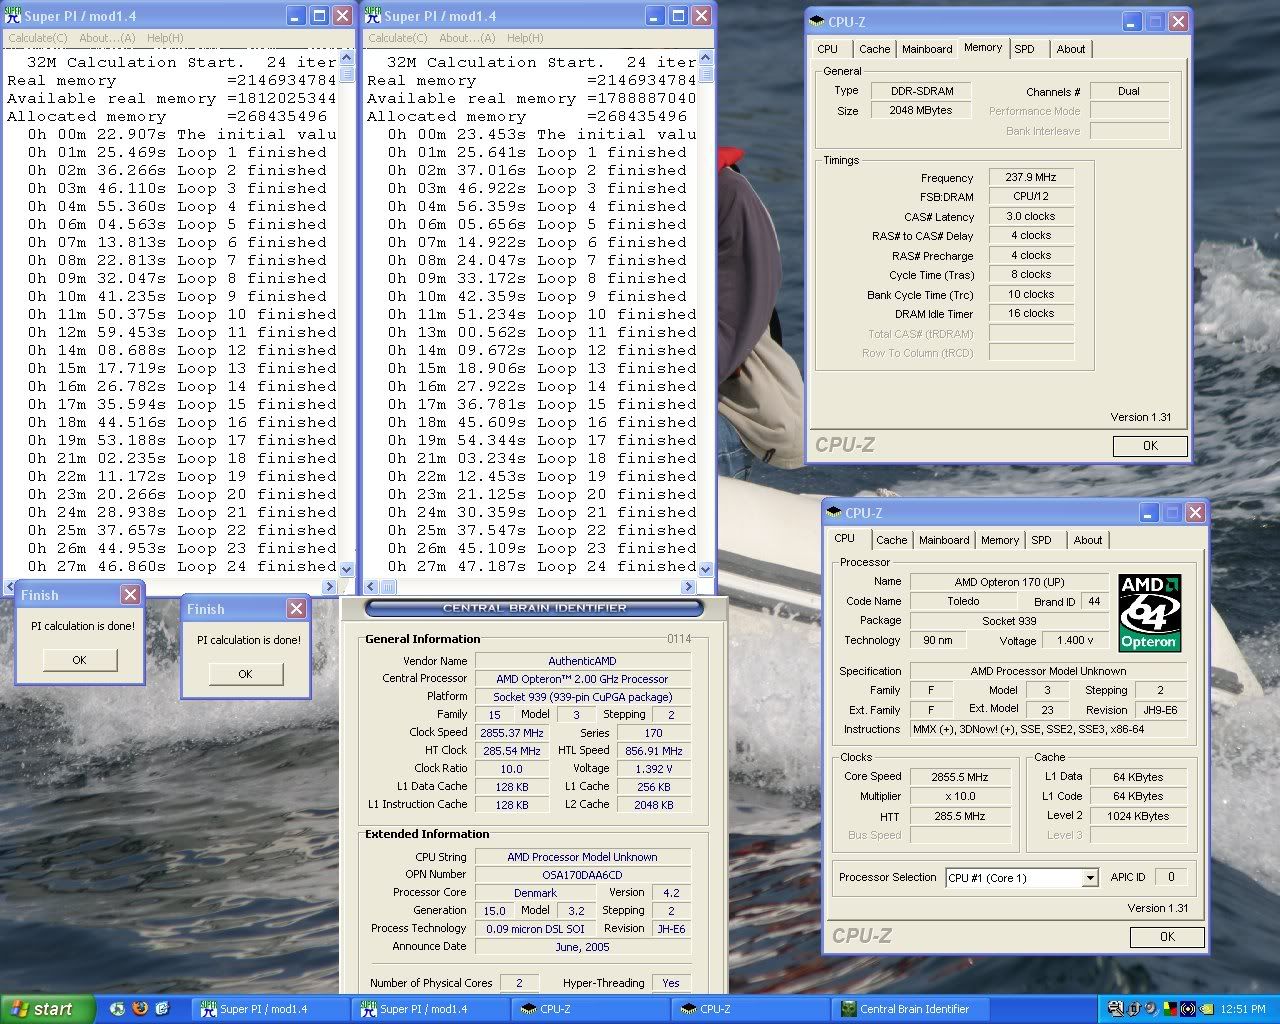Screen dimensions: 1280x1024
Task: Click the CPU-Z Memory window title icon
Action: point(817,21)
